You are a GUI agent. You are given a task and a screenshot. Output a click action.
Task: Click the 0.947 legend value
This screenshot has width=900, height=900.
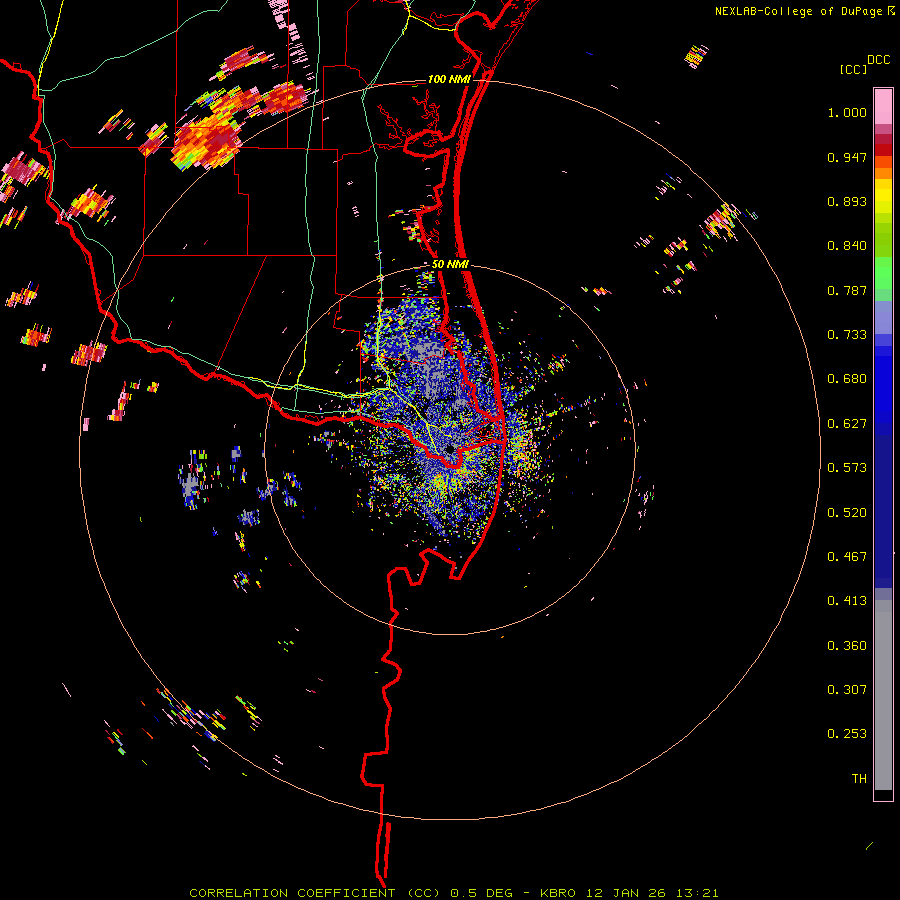click(847, 157)
